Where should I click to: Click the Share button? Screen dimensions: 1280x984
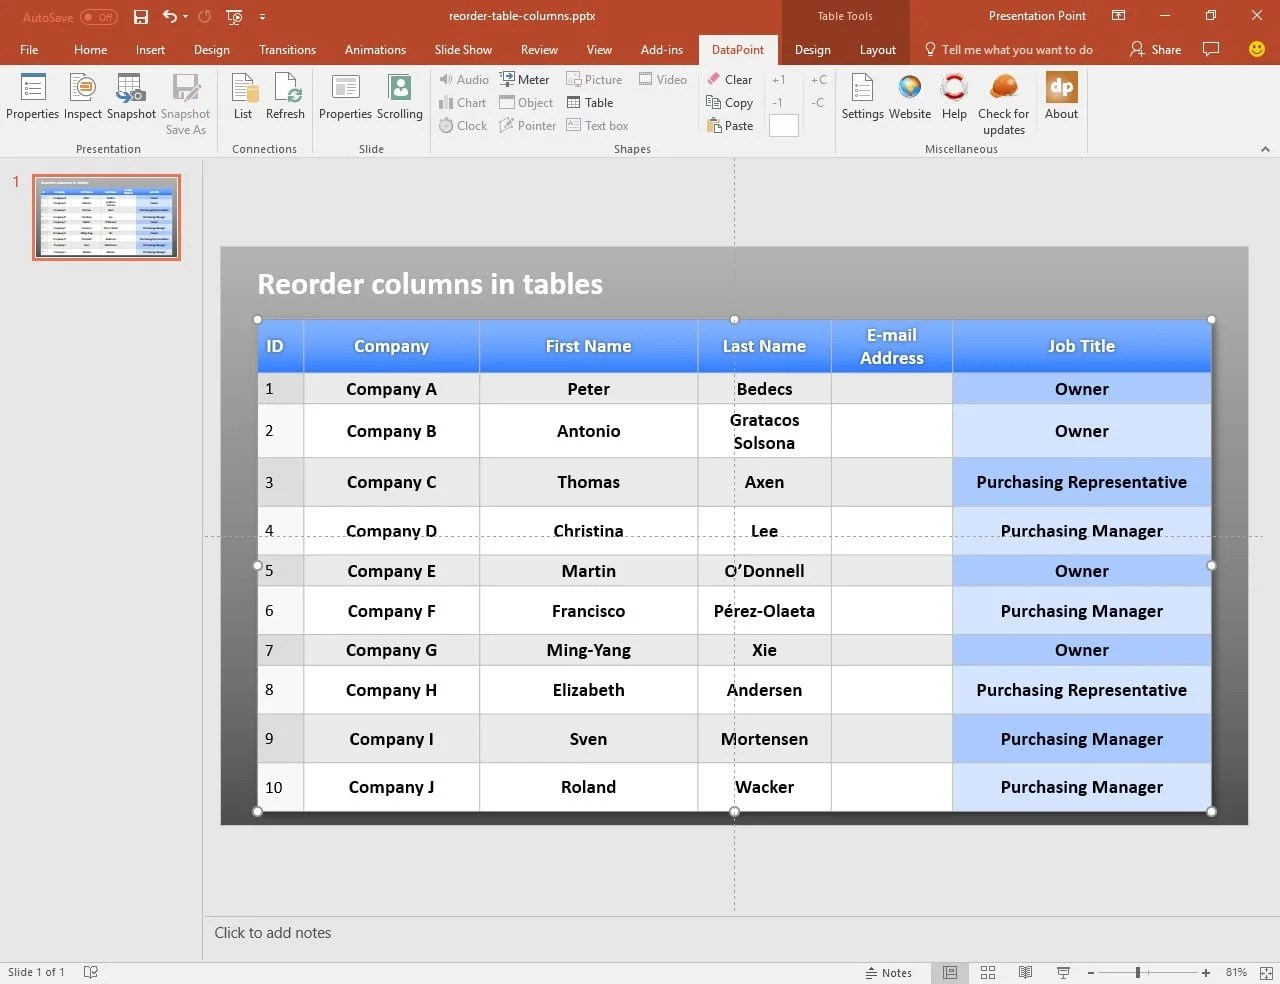pyautogui.click(x=1155, y=49)
